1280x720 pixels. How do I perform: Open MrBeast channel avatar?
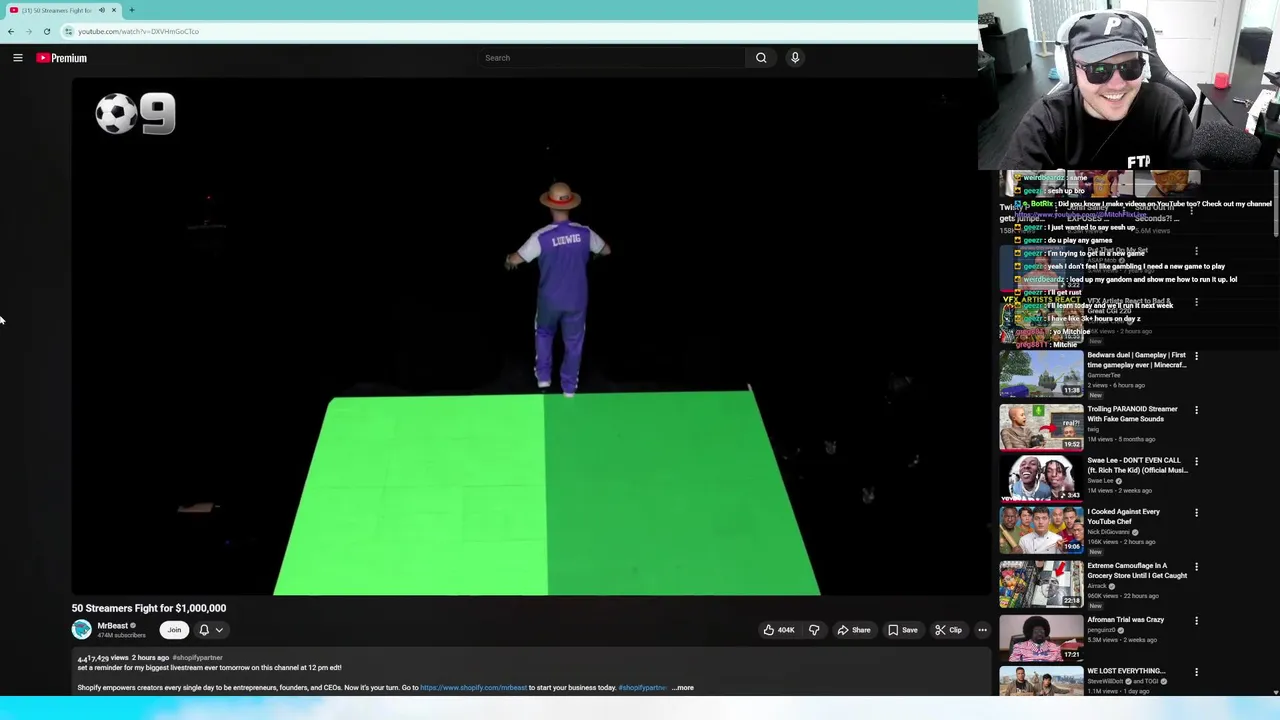[81, 629]
